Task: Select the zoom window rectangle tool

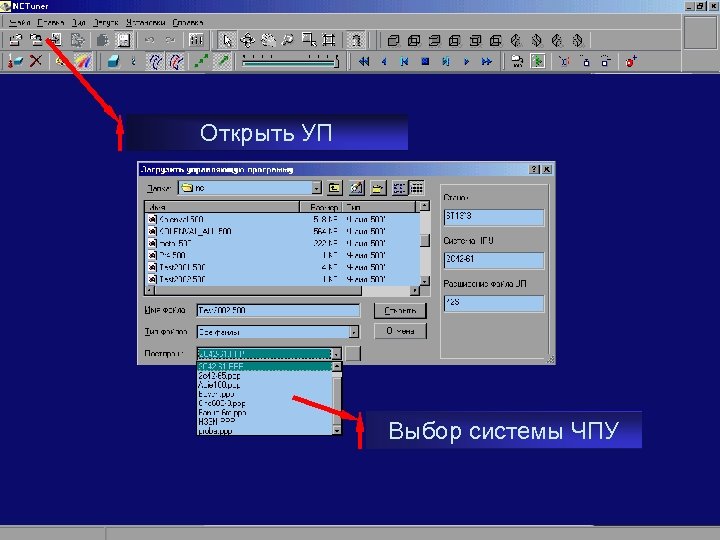Action: click(309, 40)
